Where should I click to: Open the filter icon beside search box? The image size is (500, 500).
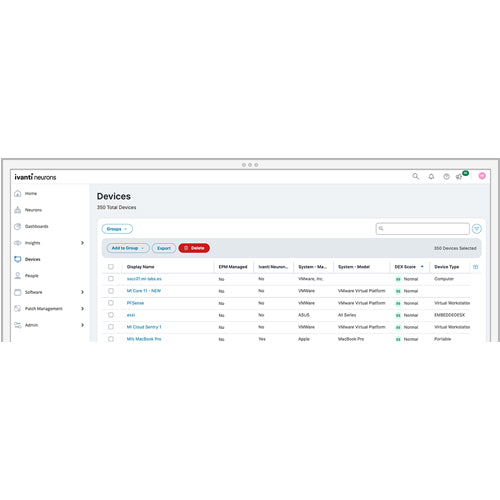477,229
